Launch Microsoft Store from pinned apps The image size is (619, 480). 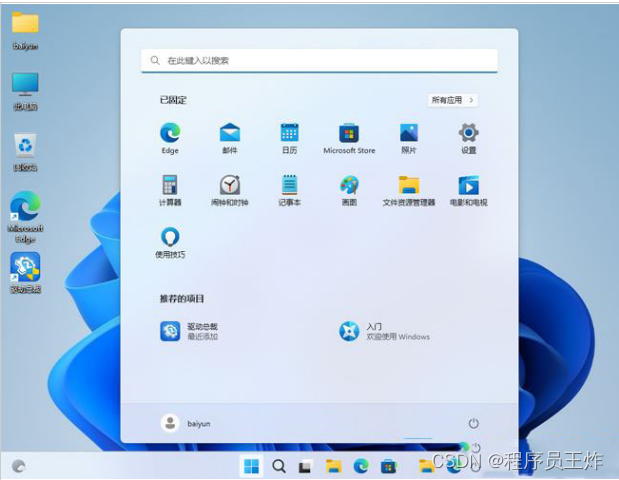pyautogui.click(x=349, y=139)
